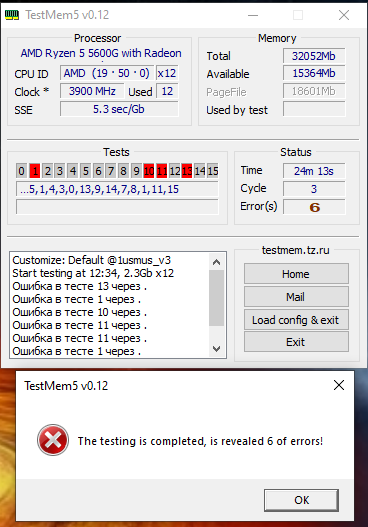This screenshot has width=368, height=527.
Task: Click the test sequence field
Action: click(x=117, y=189)
